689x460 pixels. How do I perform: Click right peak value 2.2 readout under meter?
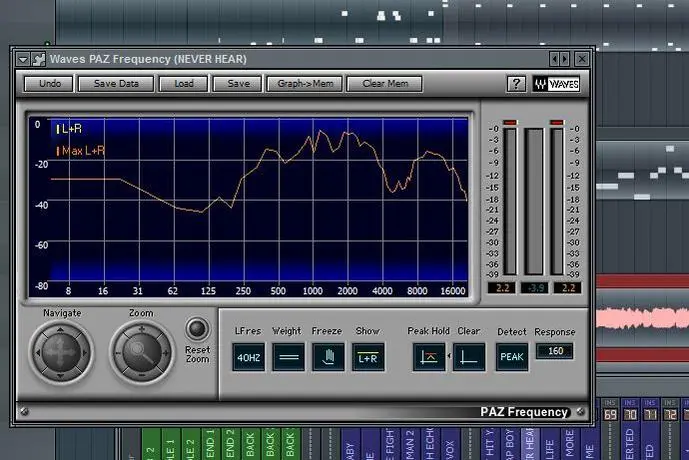click(x=568, y=288)
